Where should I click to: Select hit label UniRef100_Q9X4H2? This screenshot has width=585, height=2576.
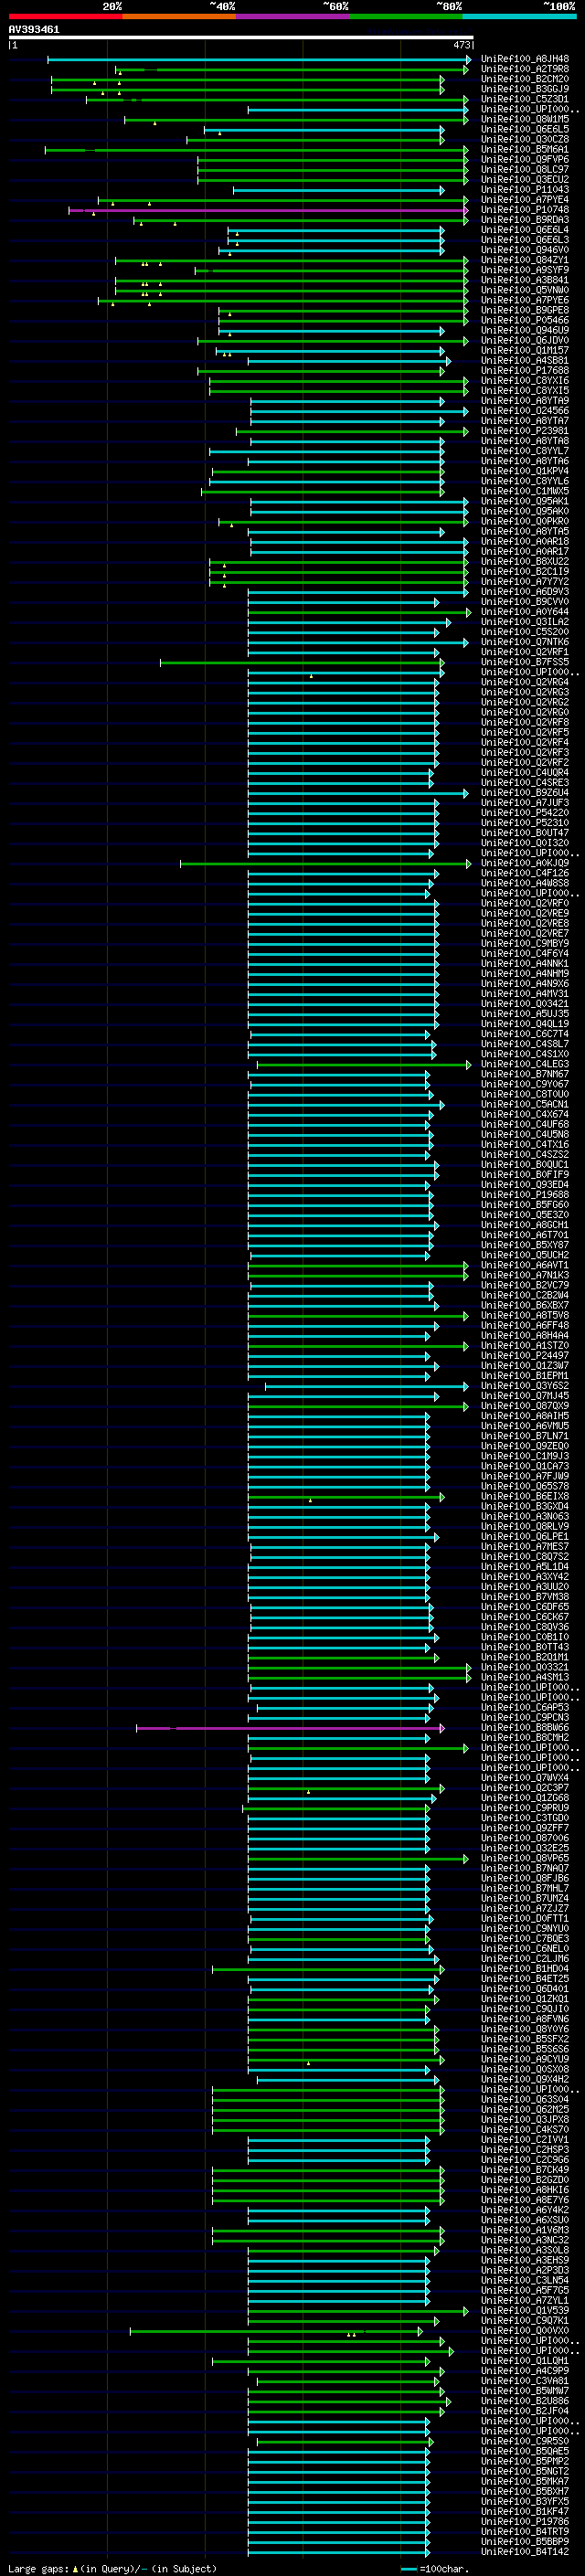point(525,2079)
